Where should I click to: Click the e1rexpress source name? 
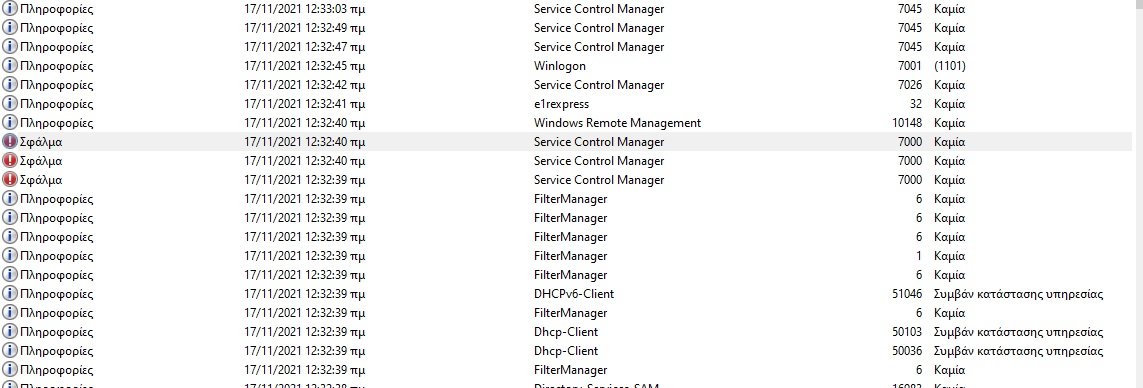[561, 104]
